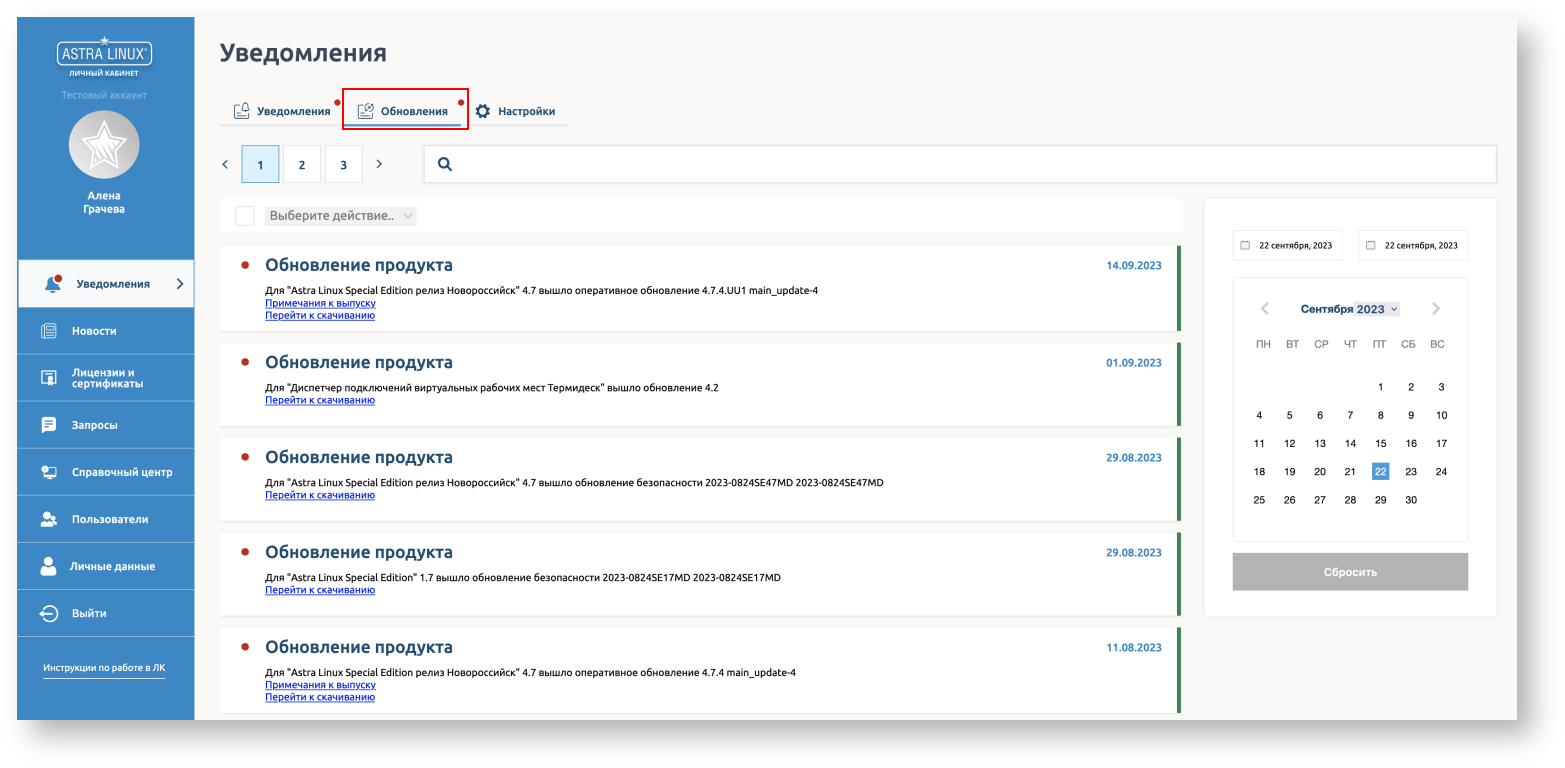Go to previous month in calendar
Screen dimensions: 1565x768
coord(1264,309)
